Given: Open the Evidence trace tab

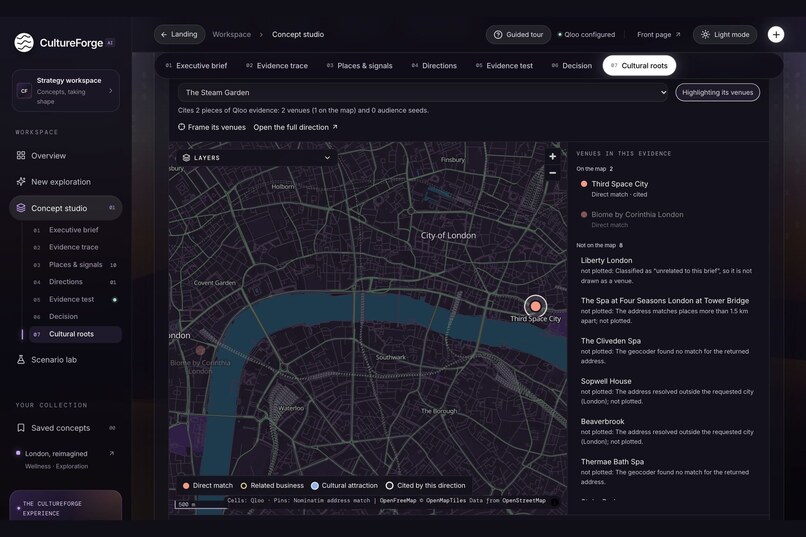Looking at the screenshot, I should (x=277, y=66).
